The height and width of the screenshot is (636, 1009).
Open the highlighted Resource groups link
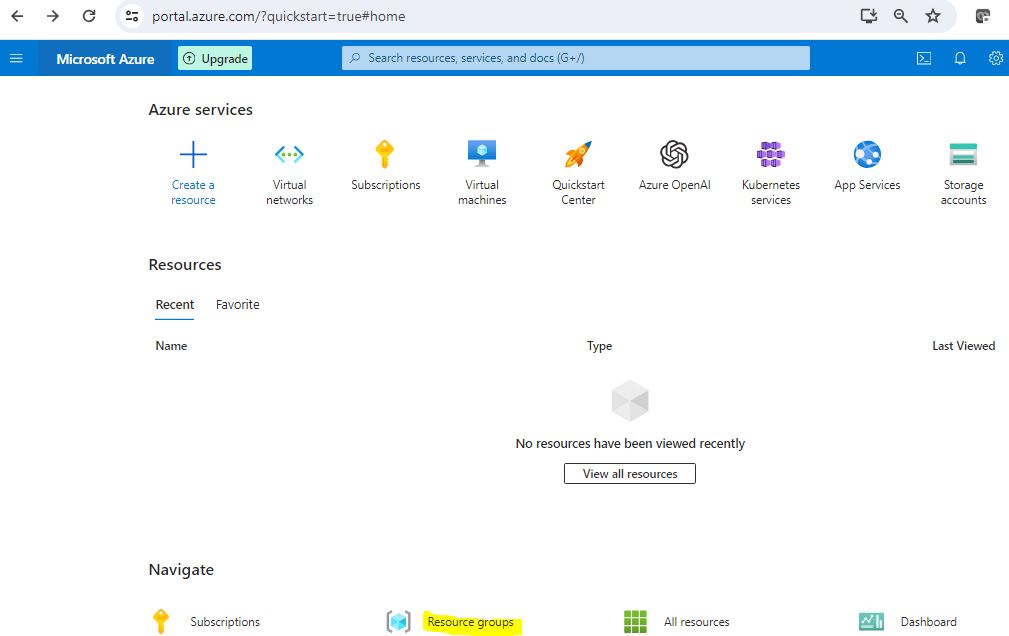tap(470, 622)
